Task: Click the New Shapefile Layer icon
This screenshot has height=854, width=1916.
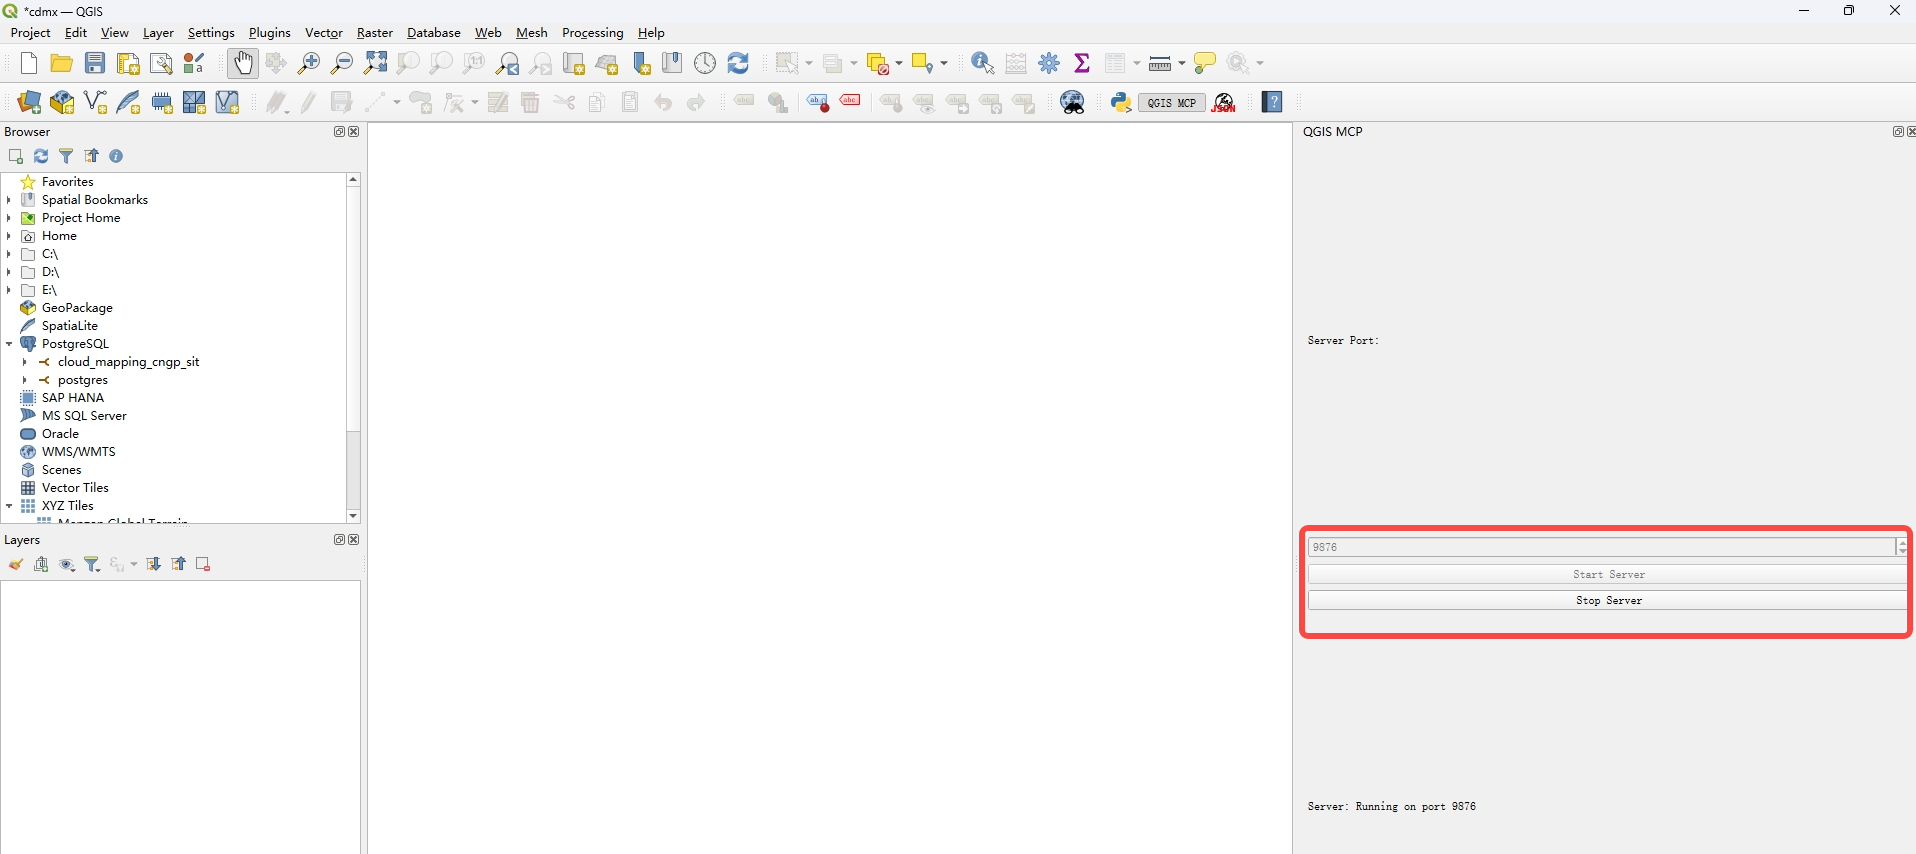Action: click(x=96, y=102)
